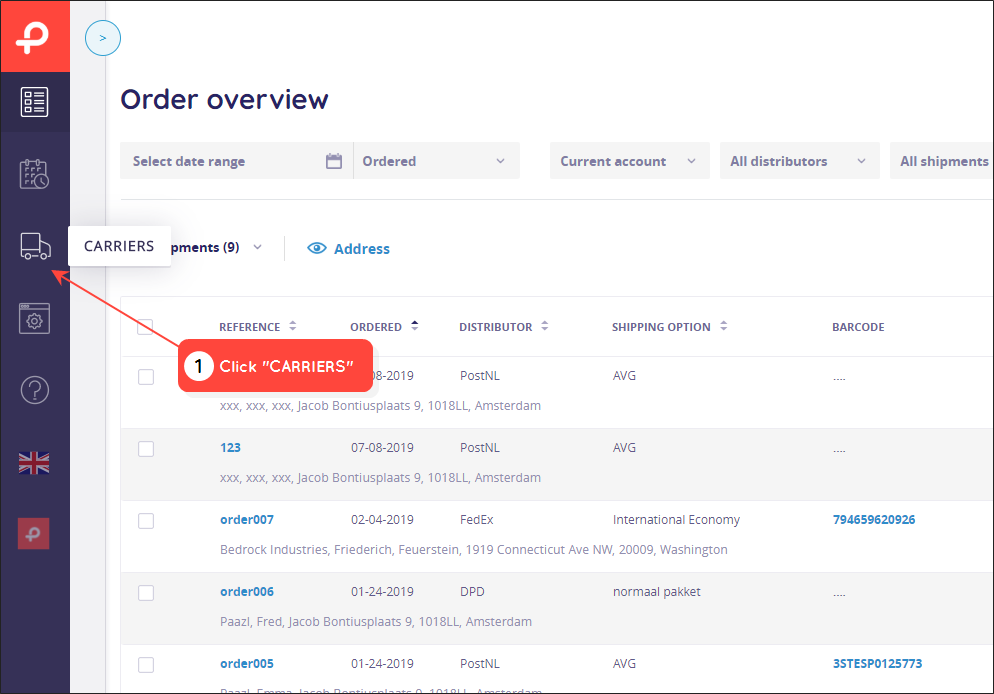Change language via the UK flag icon
Image resolution: width=994 pixels, height=694 pixels.
click(x=34, y=463)
